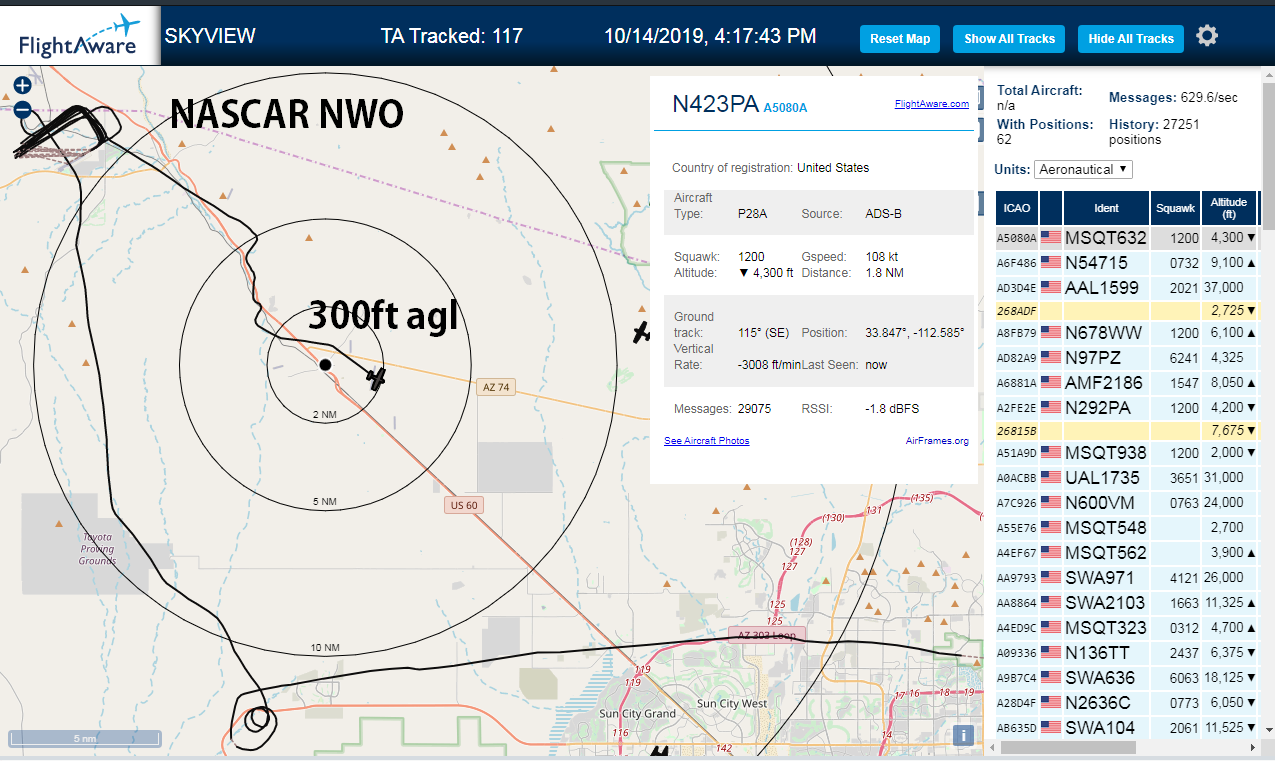Select the 26815B row
This screenshot has width=1275, height=761.
click(1126, 430)
